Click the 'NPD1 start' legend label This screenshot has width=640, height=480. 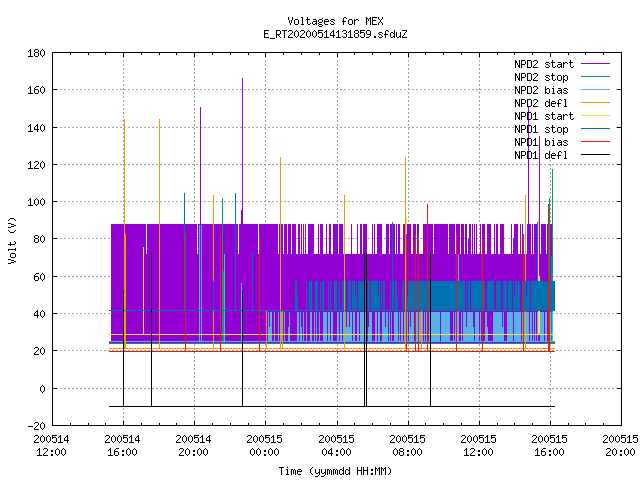pyautogui.click(x=544, y=116)
